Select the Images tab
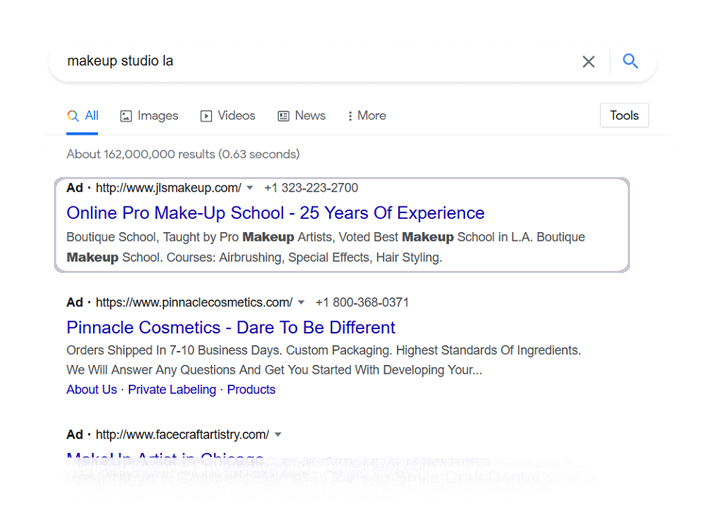The height and width of the screenshot is (512, 716). click(x=149, y=116)
